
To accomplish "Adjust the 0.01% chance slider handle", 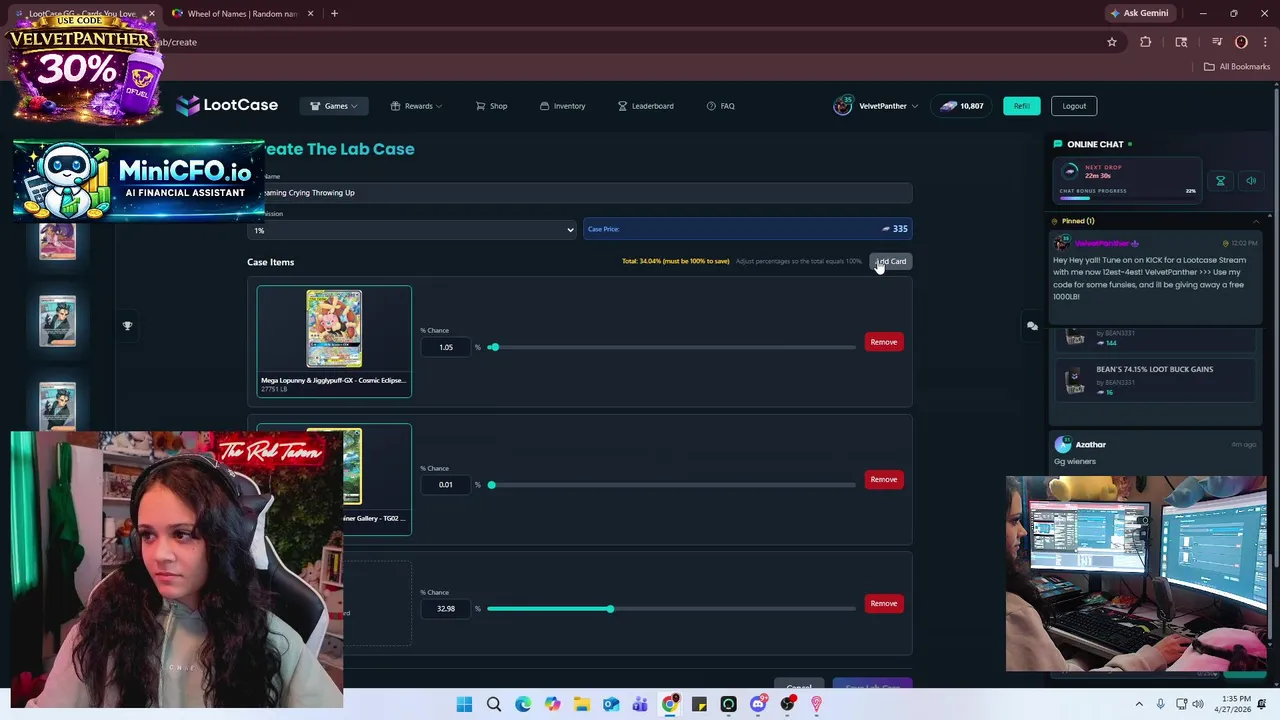I will click(x=491, y=485).
